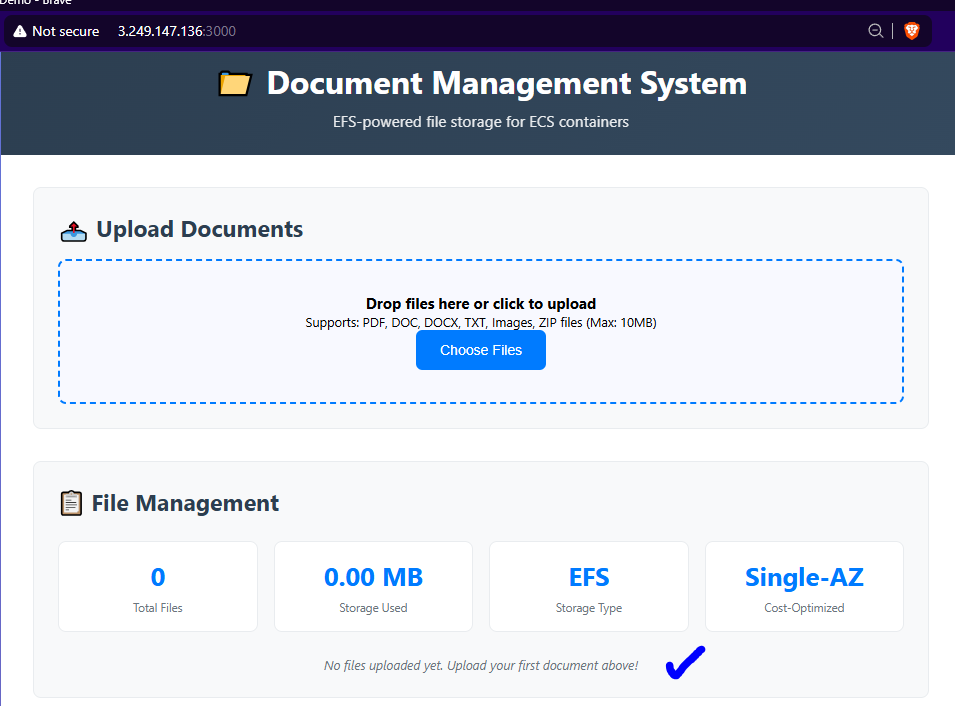Viewport: 955px width, 706px height.
Task: Click the upload tray icon beside Upload Documents
Action: tap(74, 231)
